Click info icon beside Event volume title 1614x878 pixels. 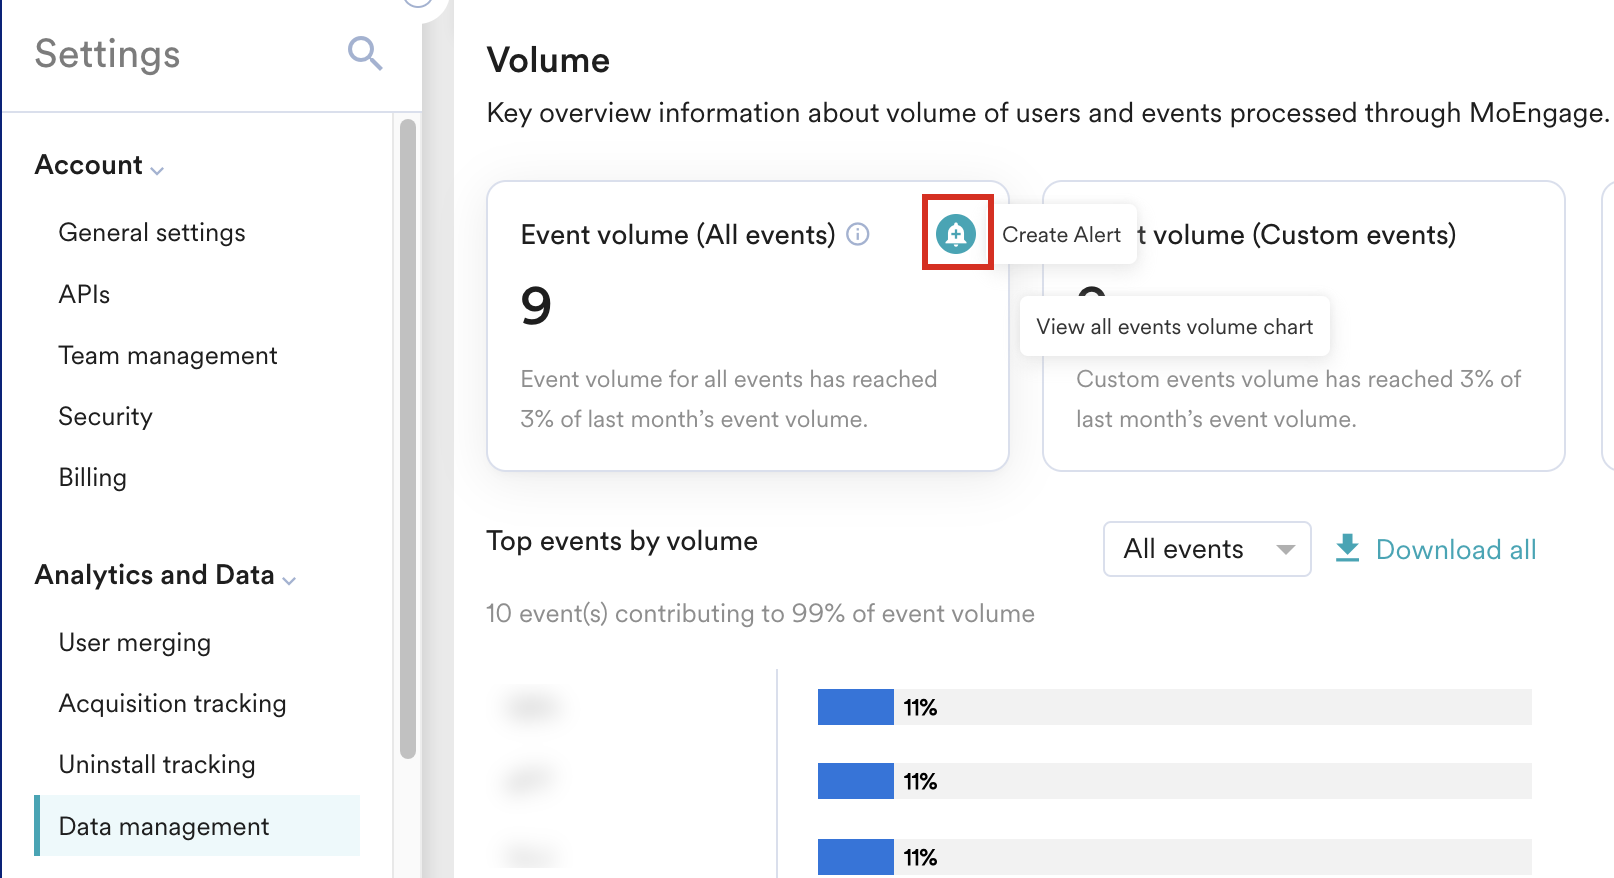pos(858,234)
